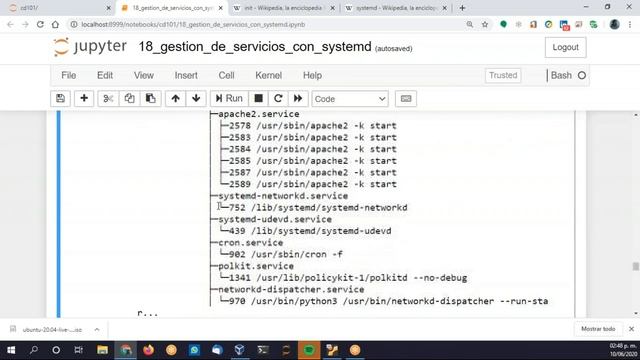Click the Run button
Image resolution: width=640 pixels, height=360 pixels.
tap(229, 98)
